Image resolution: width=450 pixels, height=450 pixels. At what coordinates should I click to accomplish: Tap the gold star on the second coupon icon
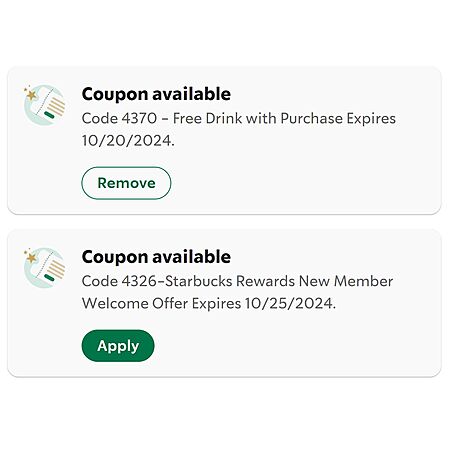point(31,258)
